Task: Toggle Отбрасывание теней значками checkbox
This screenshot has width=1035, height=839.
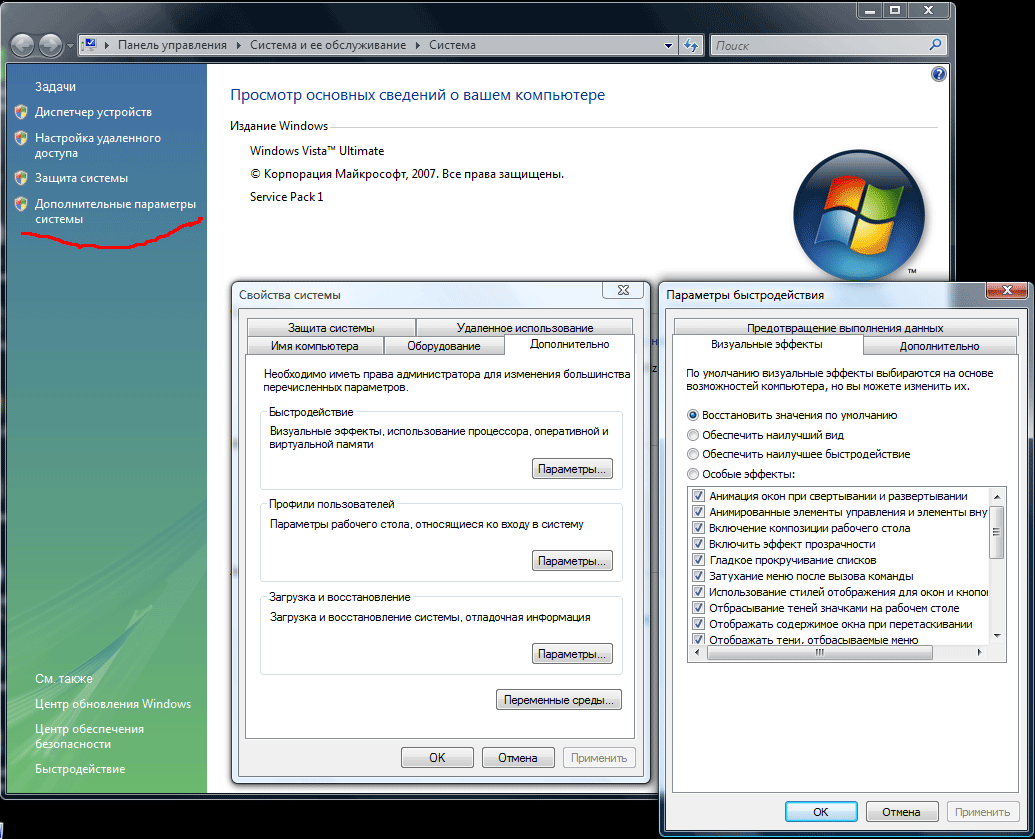Action: tap(698, 608)
